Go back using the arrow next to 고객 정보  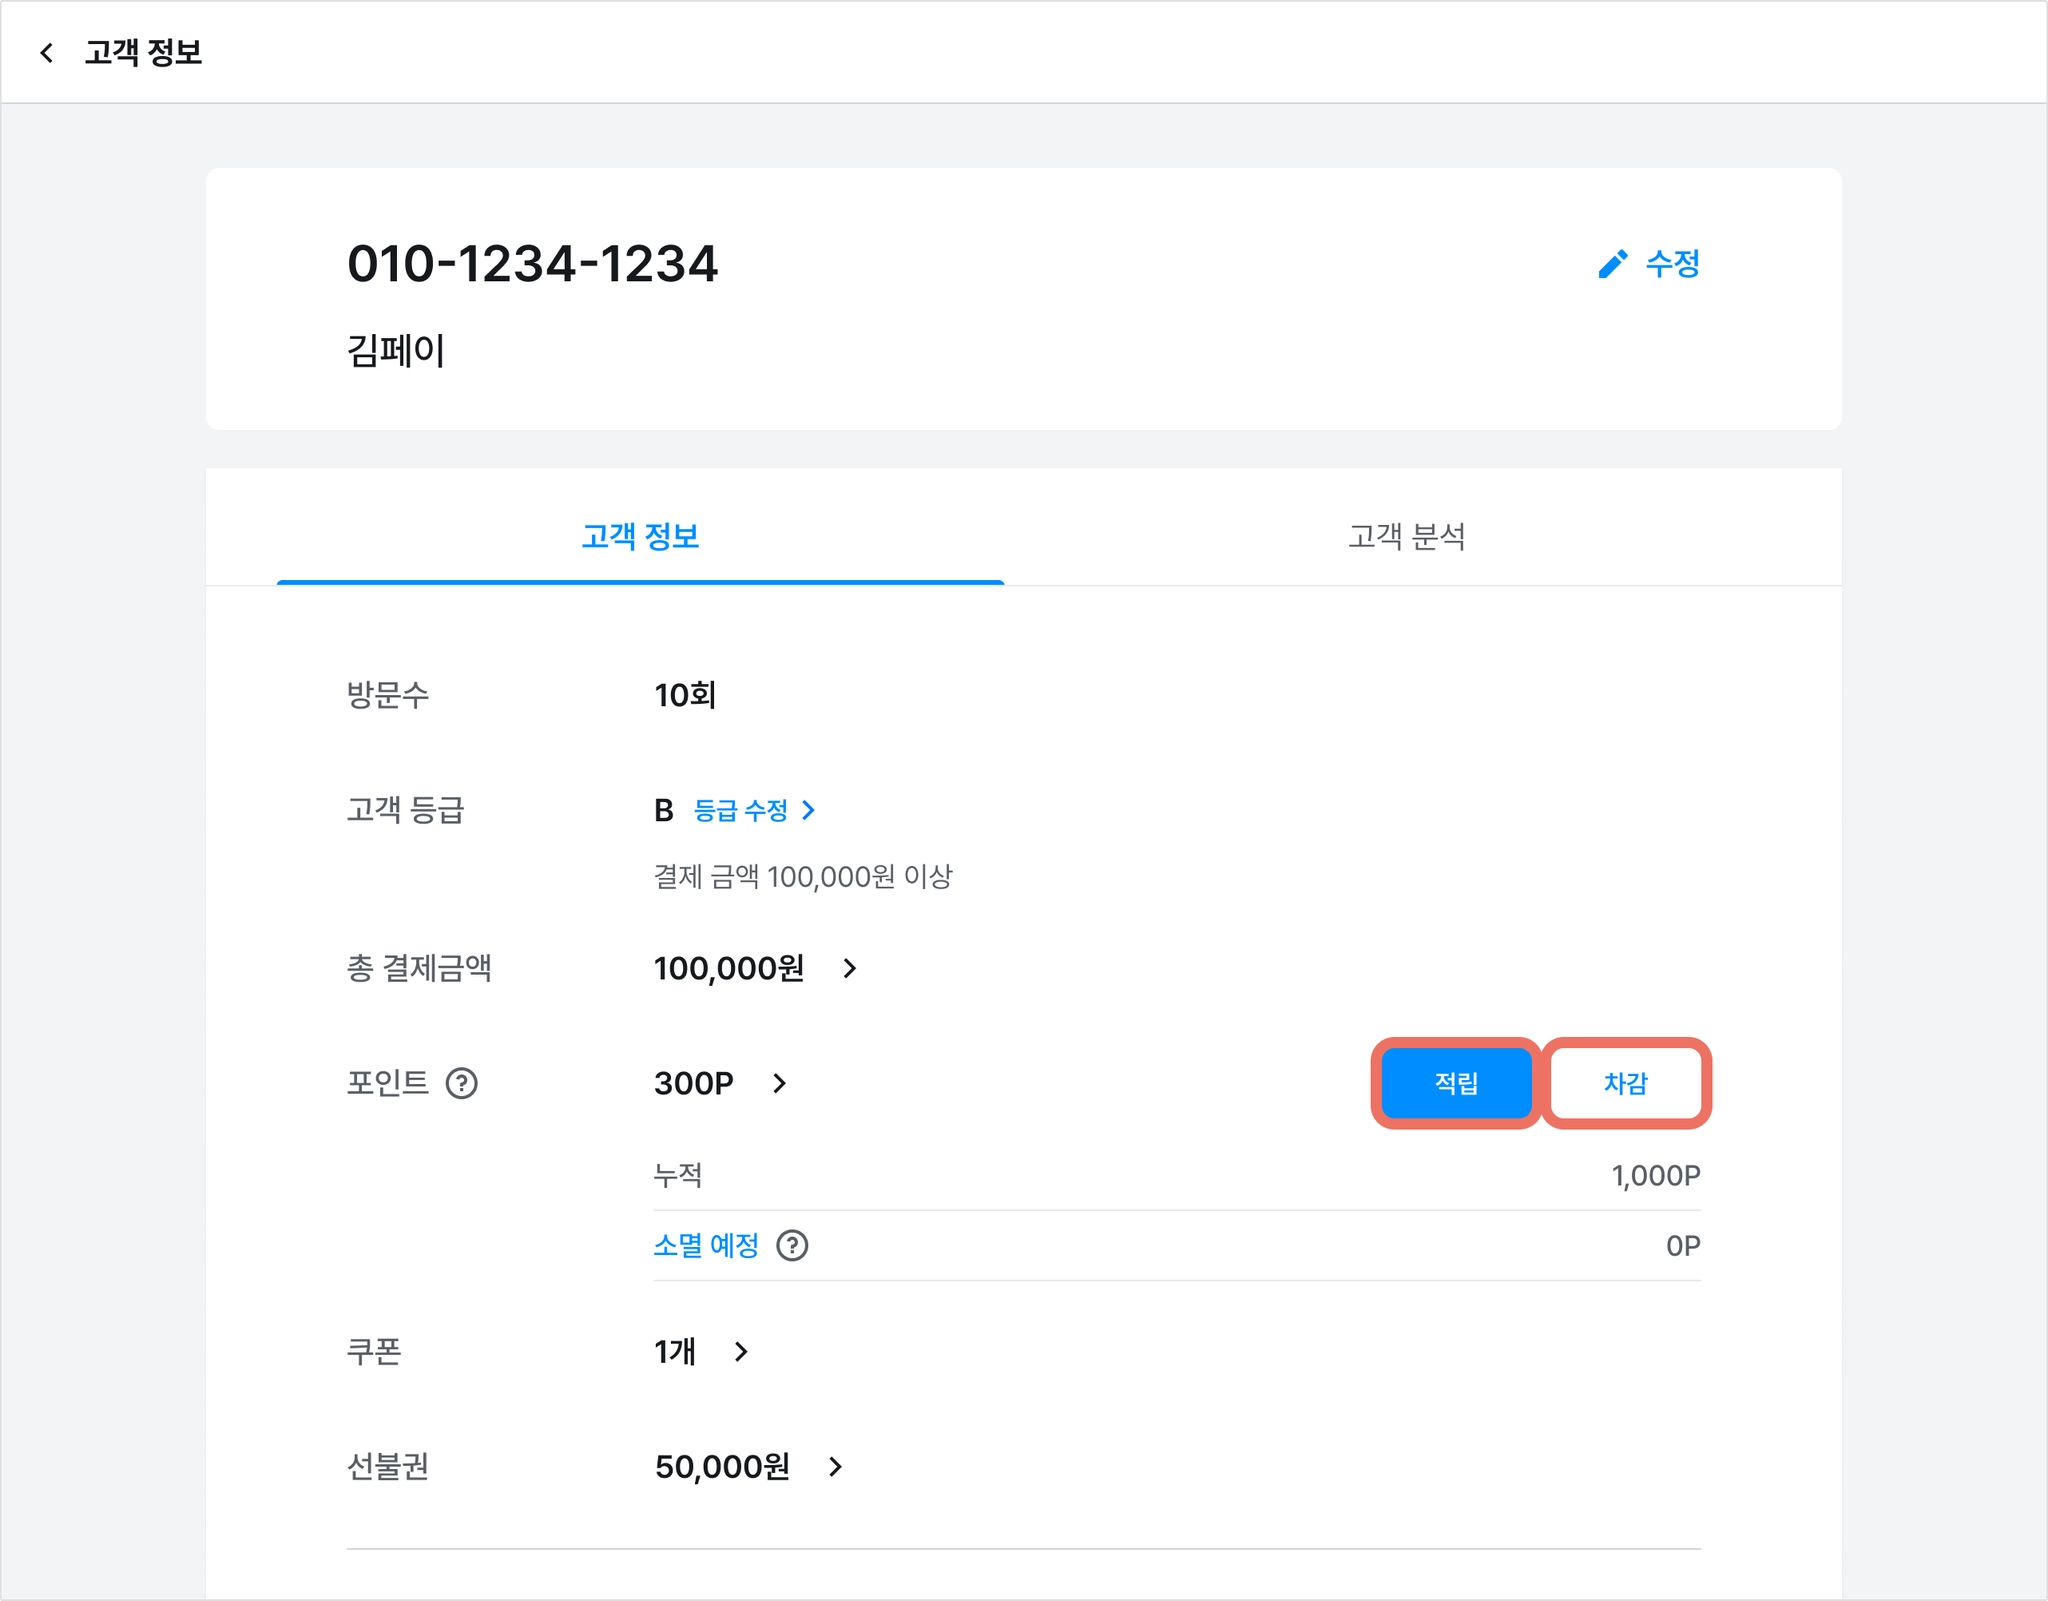click(46, 52)
